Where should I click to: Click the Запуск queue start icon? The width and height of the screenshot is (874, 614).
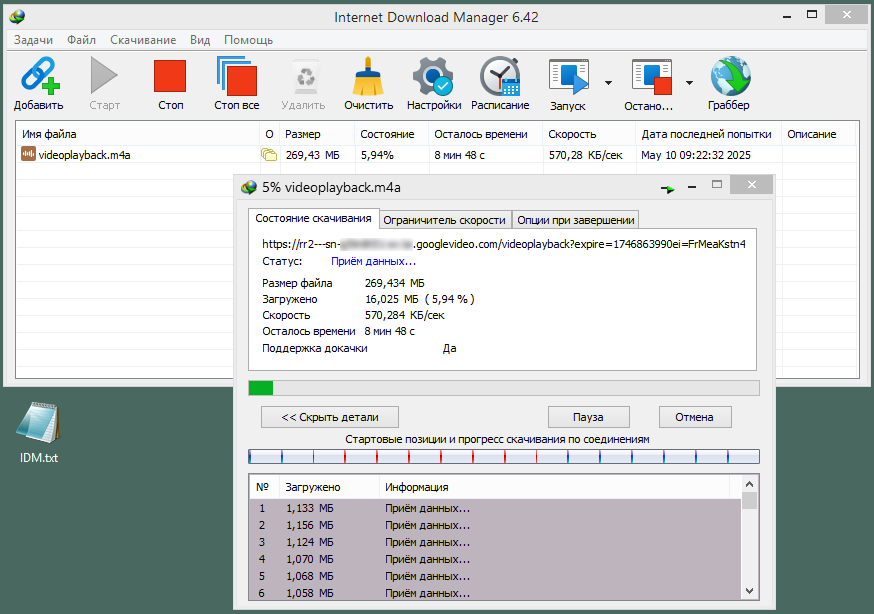pyautogui.click(x=568, y=77)
